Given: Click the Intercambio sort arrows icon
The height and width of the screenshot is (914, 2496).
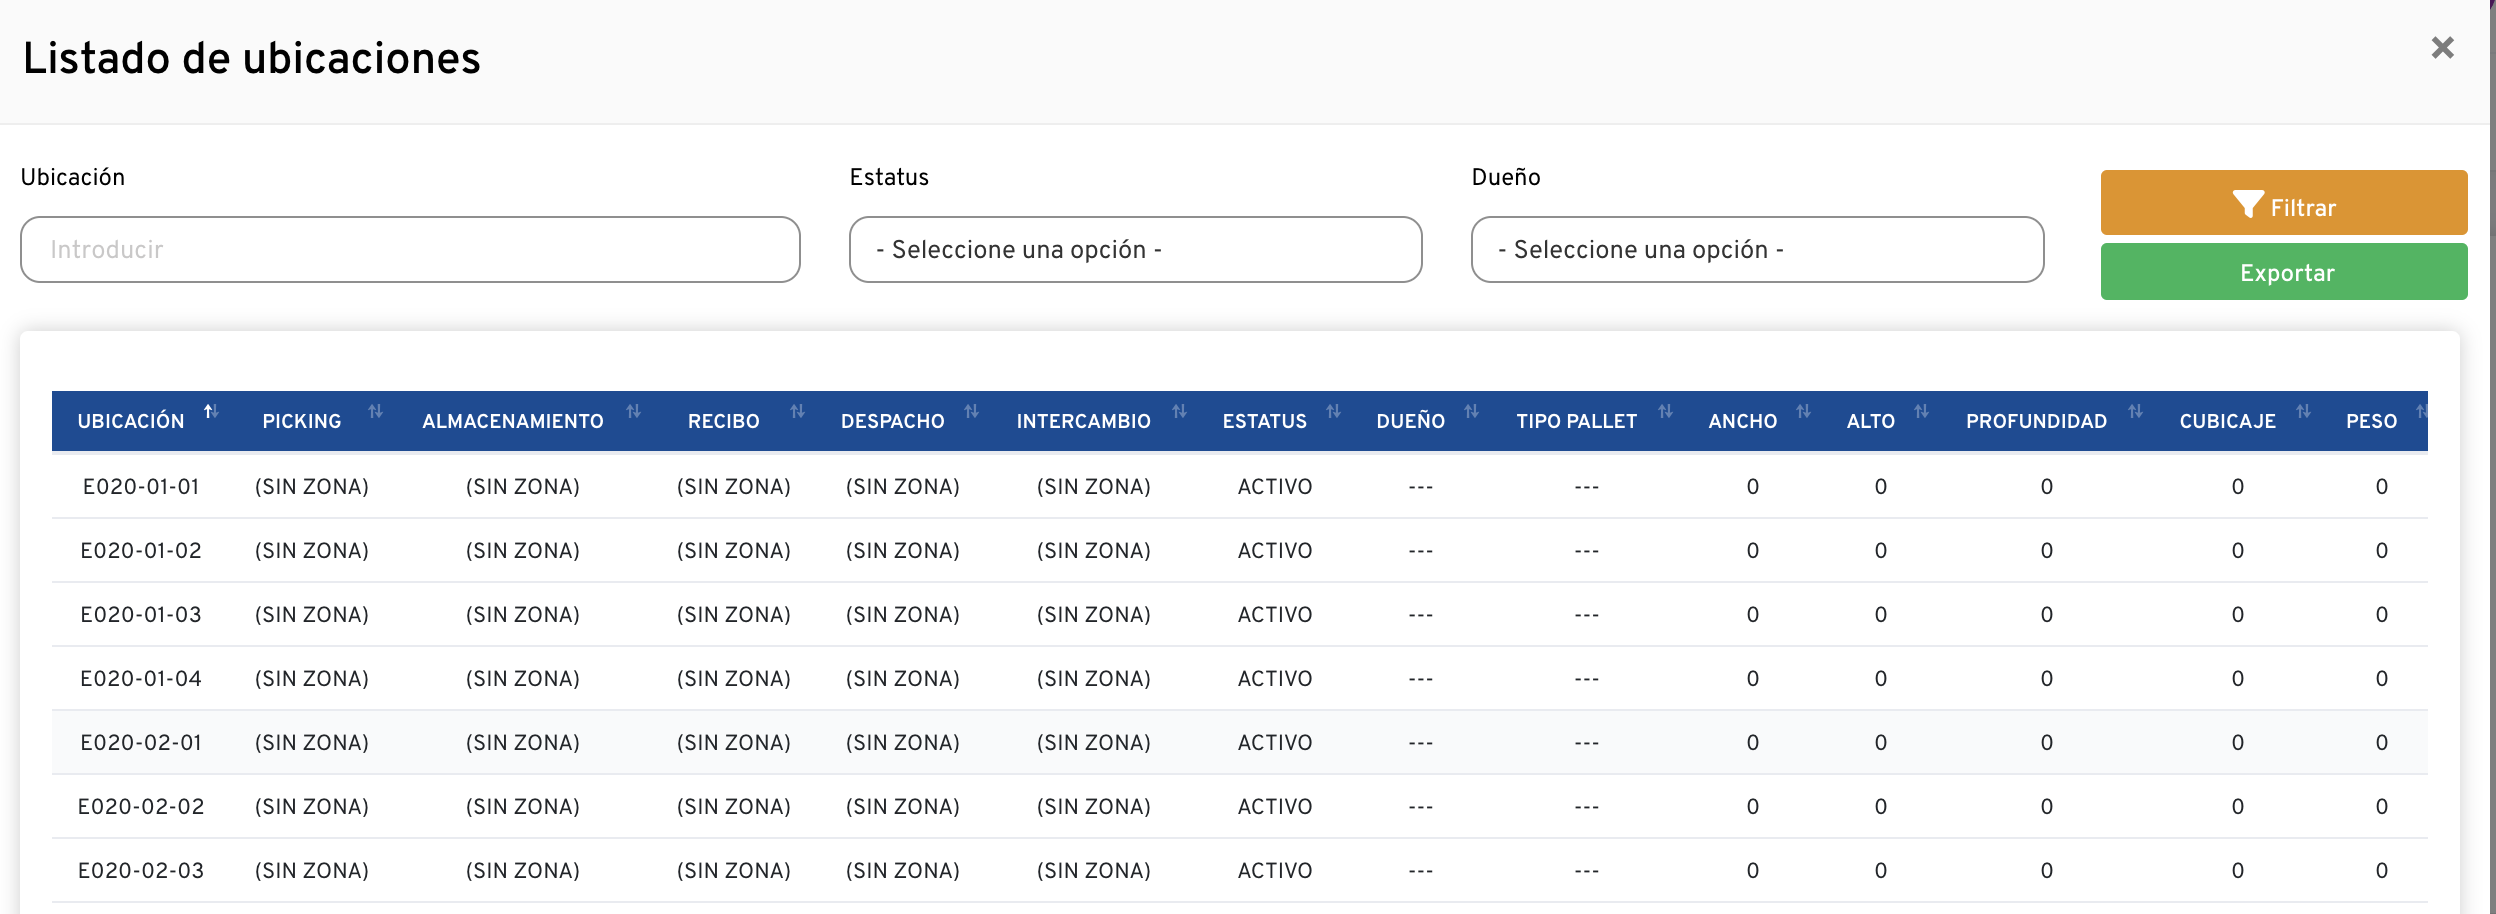Looking at the screenshot, I should point(1179,412).
